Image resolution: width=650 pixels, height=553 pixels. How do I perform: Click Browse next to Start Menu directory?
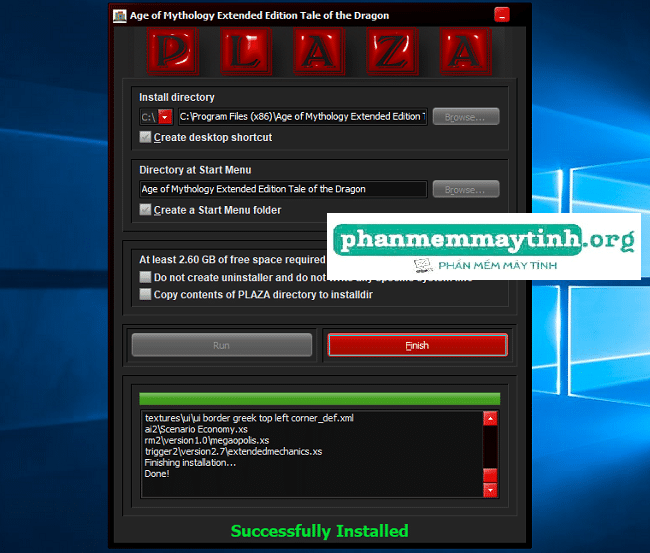[465, 189]
